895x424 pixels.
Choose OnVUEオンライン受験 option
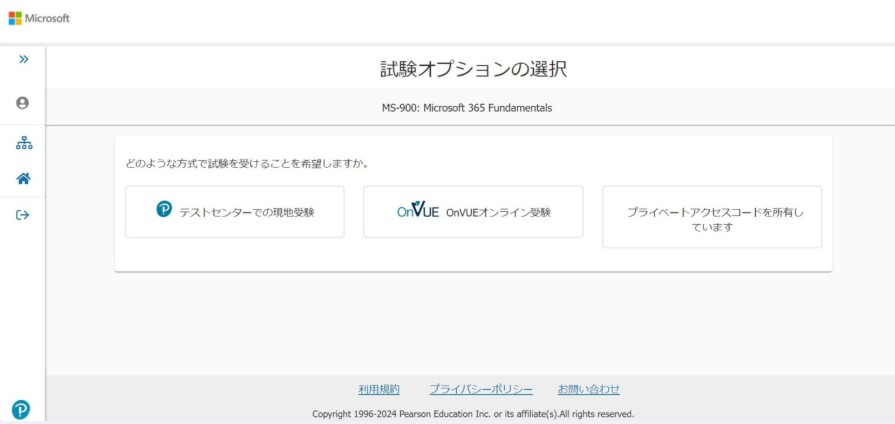click(x=473, y=212)
